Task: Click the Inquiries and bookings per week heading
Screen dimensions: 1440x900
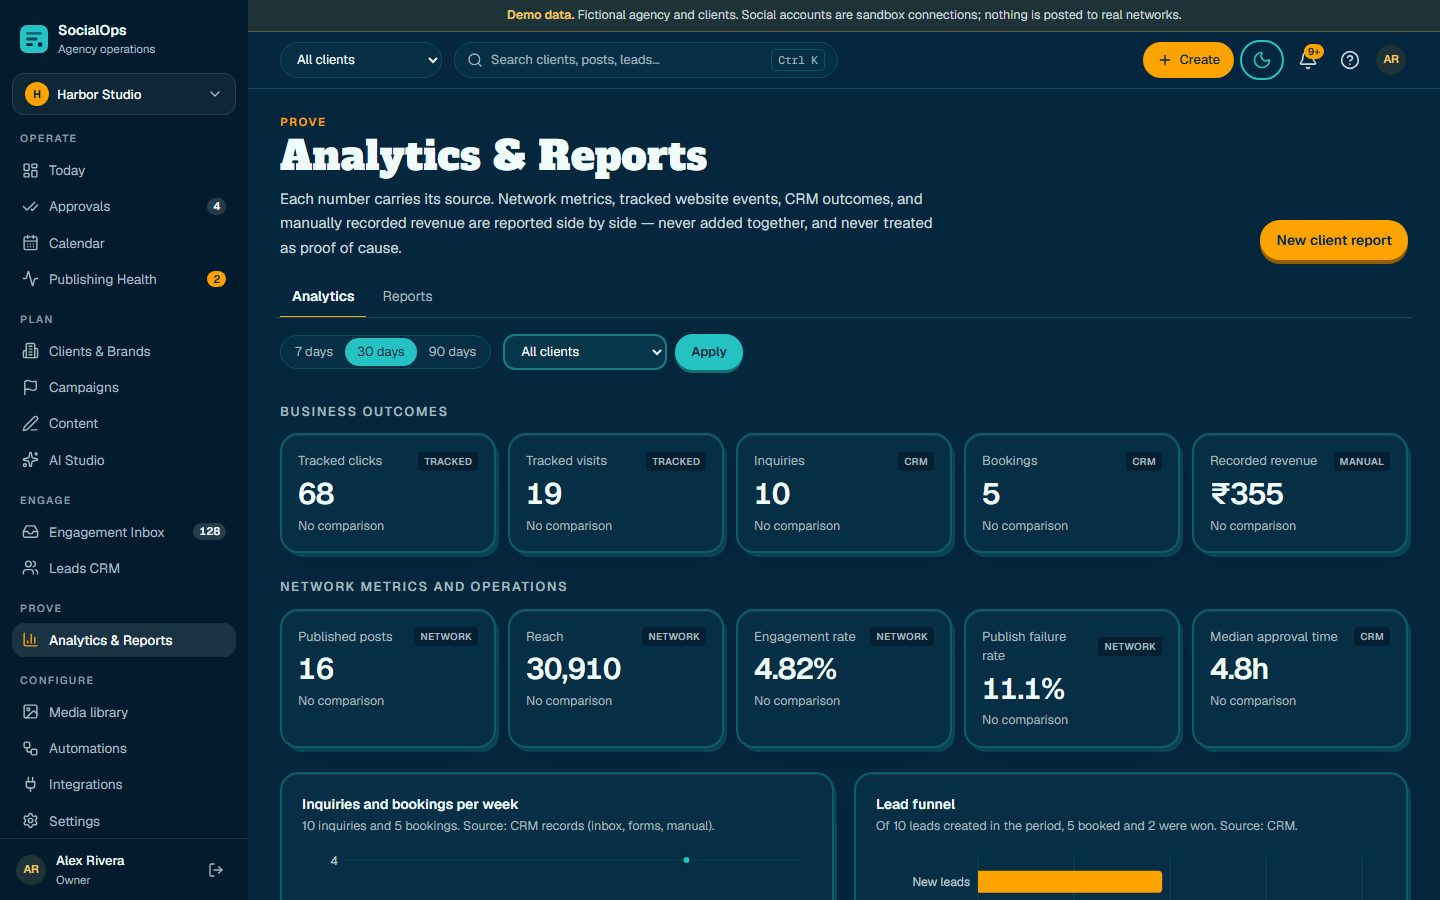Action: click(x=410, y=804)
